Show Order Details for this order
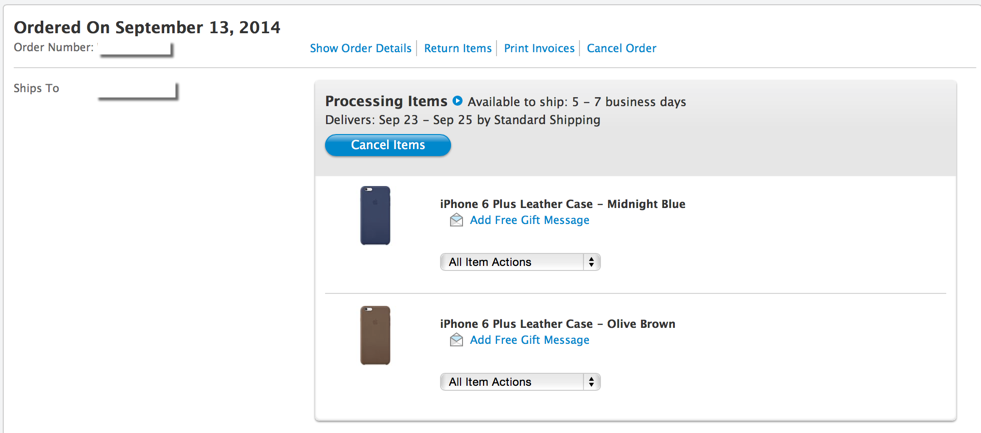The image size is (981, 433). tap(360, 48)
